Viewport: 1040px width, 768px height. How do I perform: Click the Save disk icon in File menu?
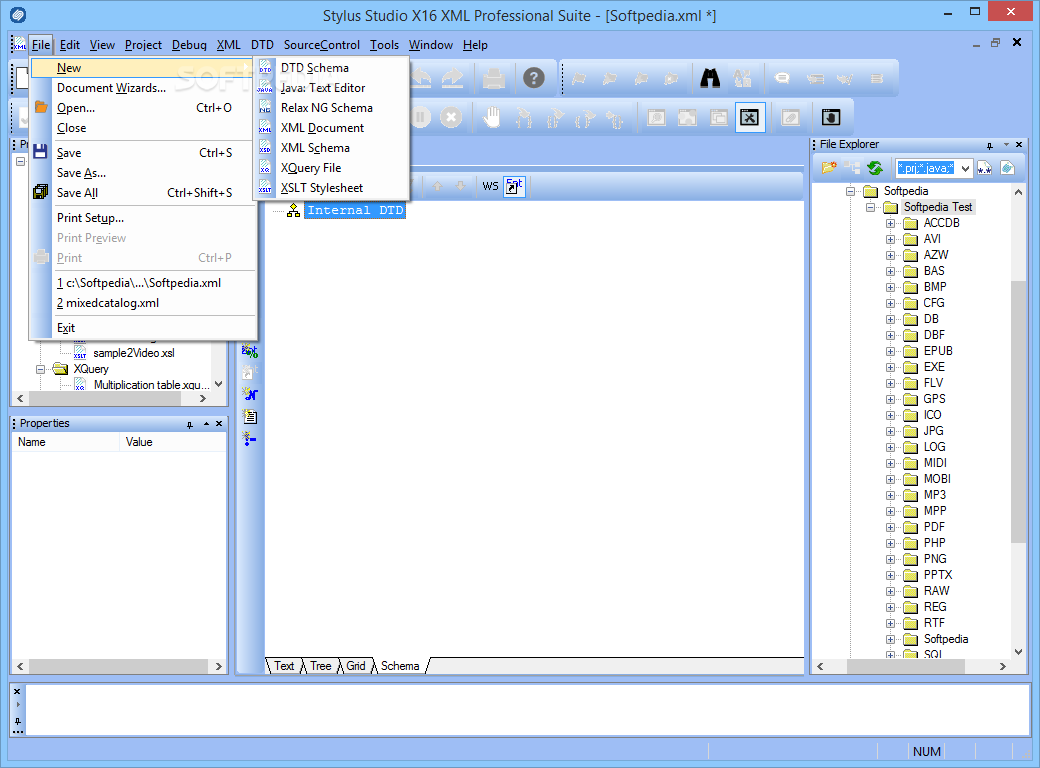[40, 152]
